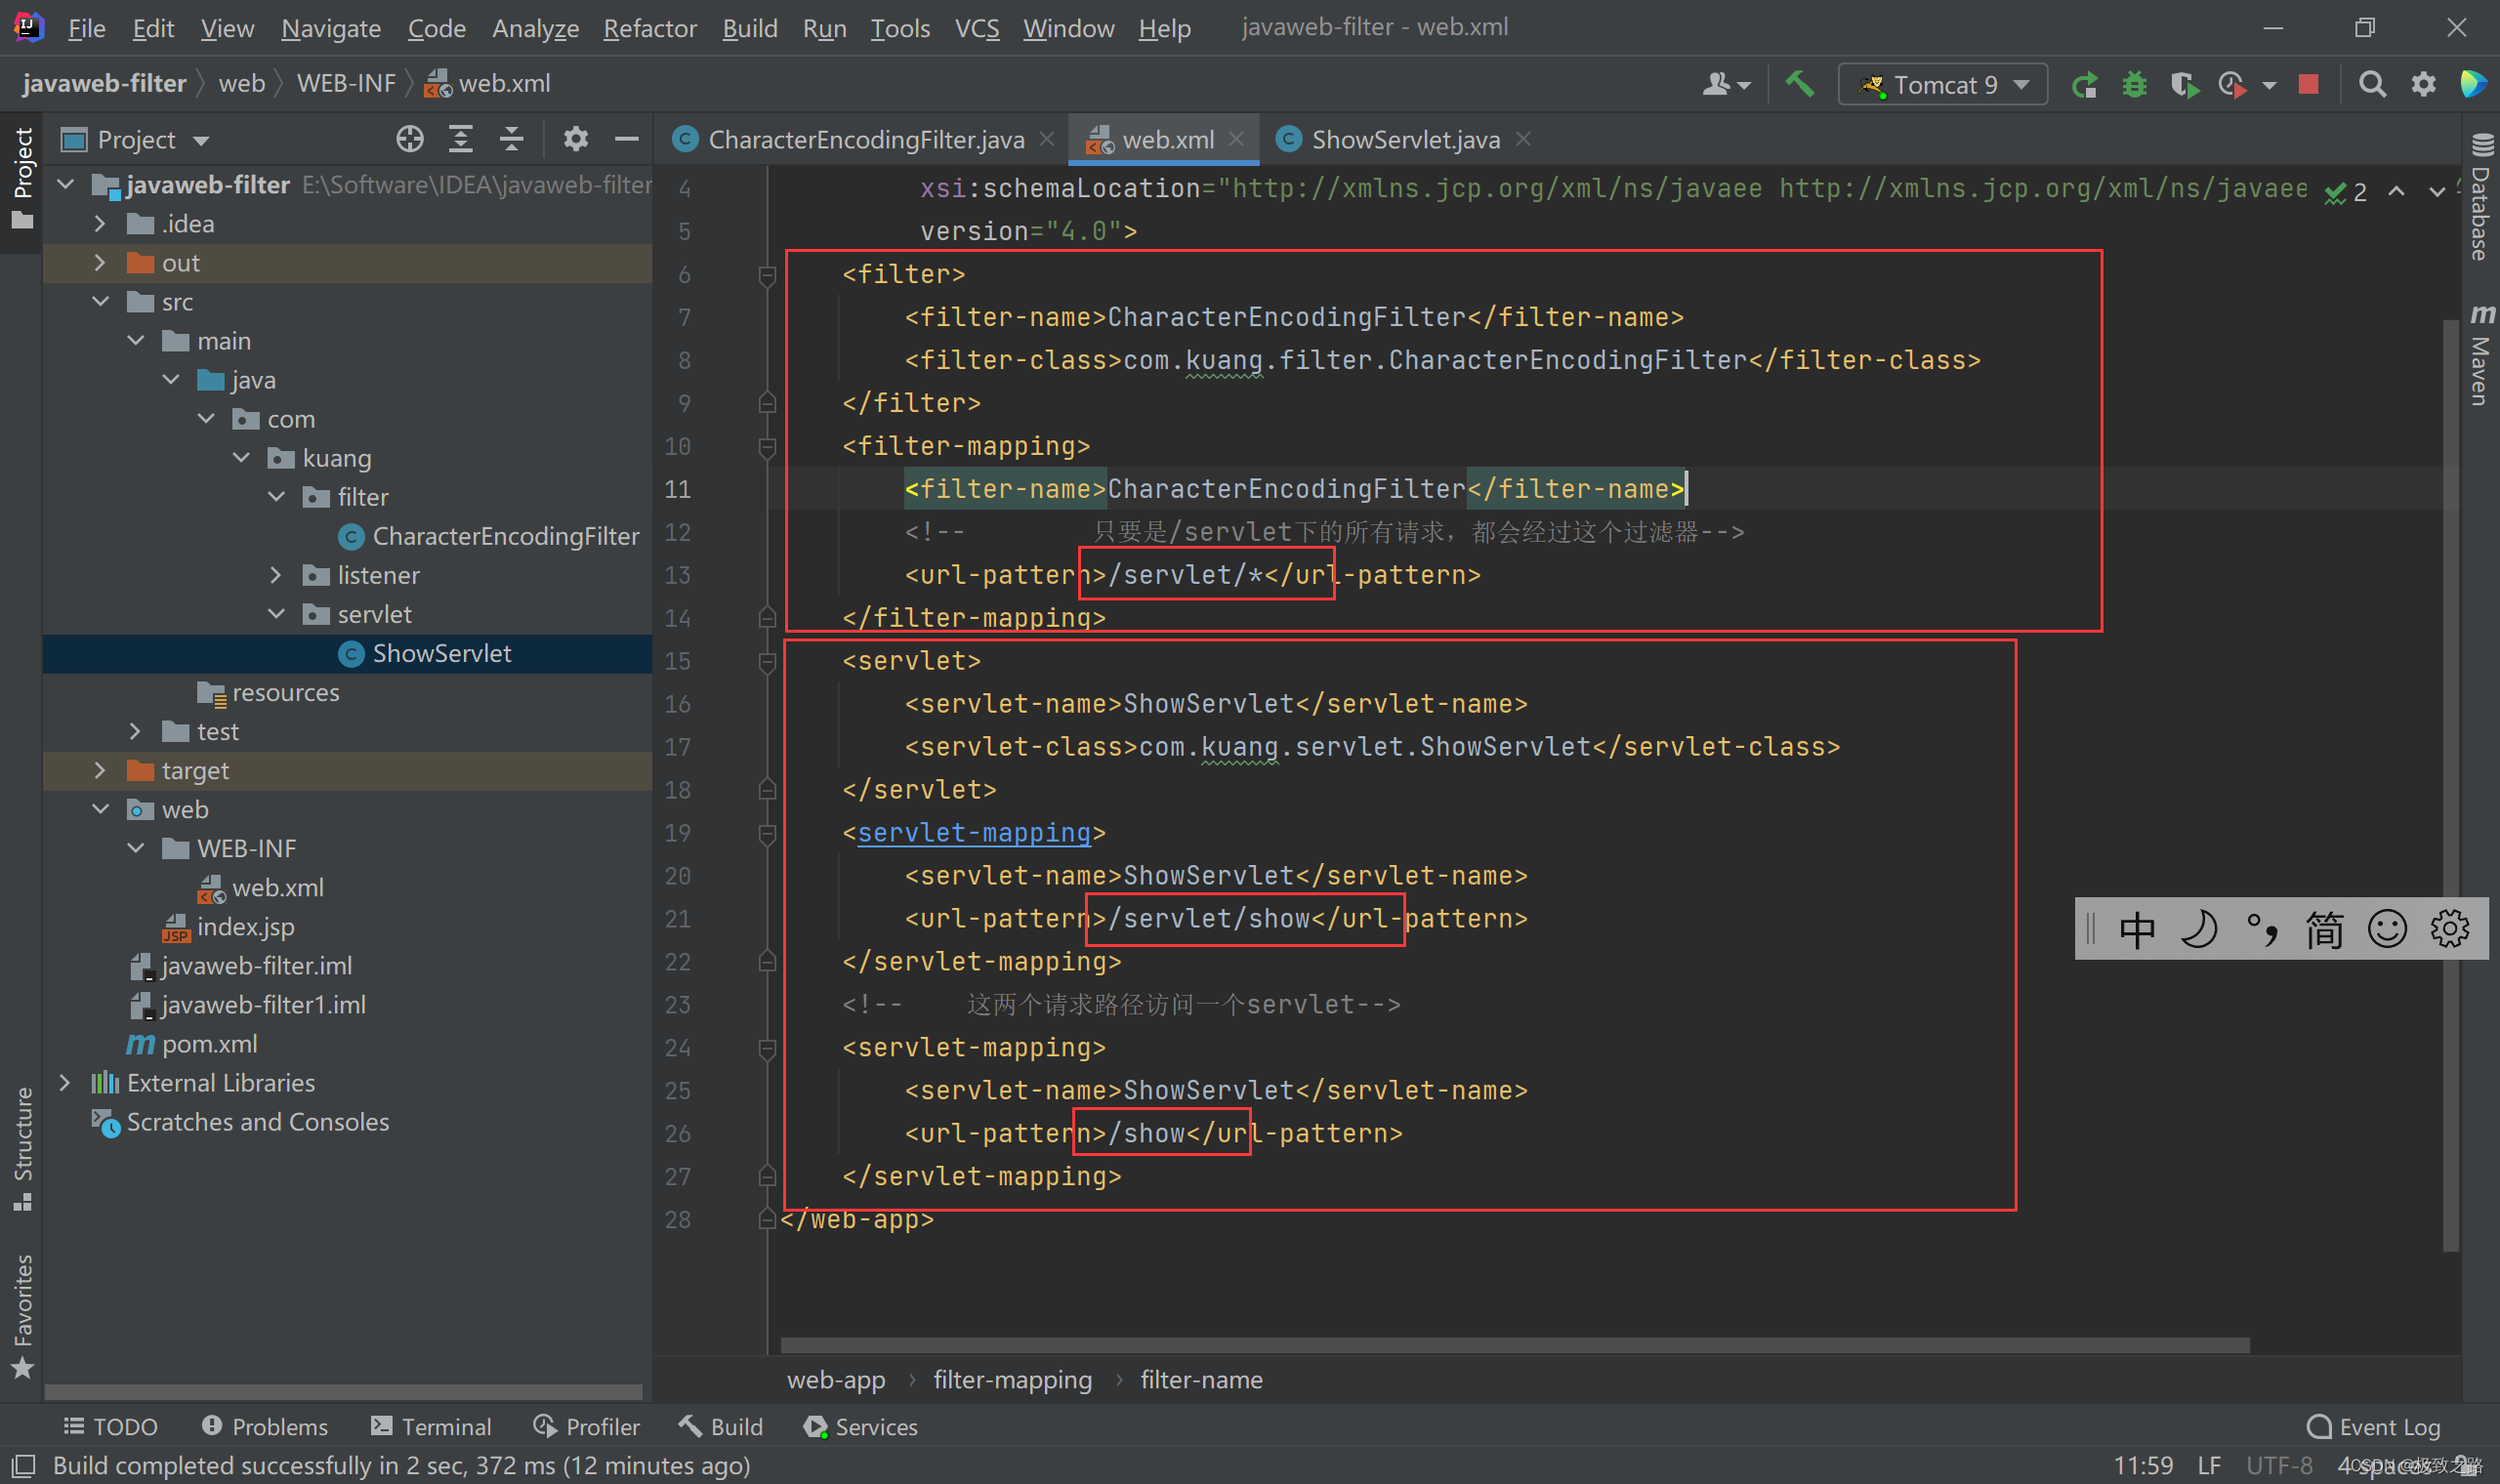The width and height of the screenshot is (2500, 1484).
Task: Toggle IME punctuation mode button
Action: click(x=2262, y=929)
